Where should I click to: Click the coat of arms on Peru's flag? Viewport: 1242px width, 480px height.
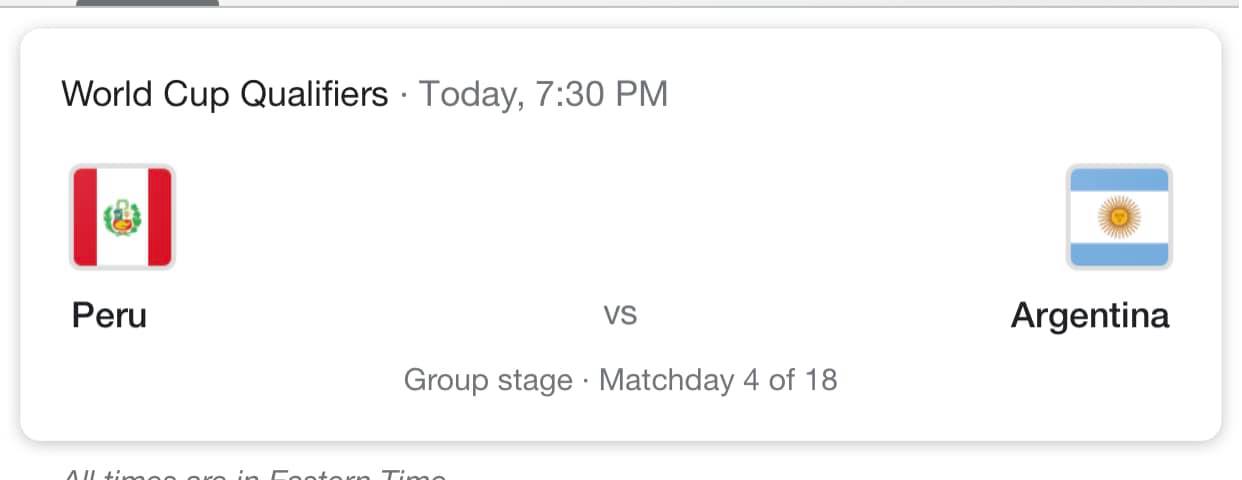(x=122, y=217)
